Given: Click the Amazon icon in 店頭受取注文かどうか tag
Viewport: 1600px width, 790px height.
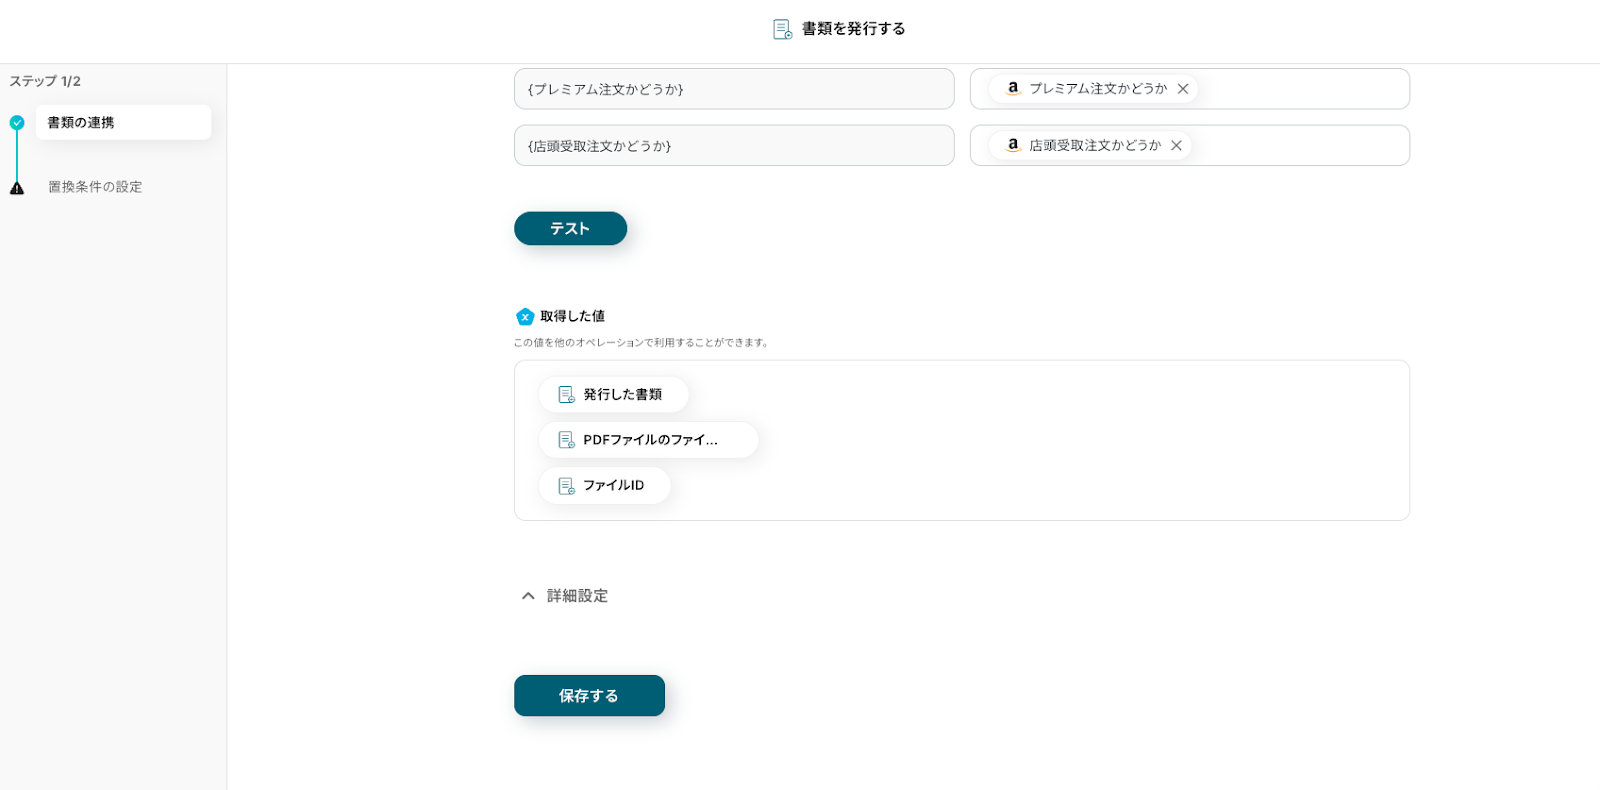Looking at the screenshot, I should (1013, 145).
